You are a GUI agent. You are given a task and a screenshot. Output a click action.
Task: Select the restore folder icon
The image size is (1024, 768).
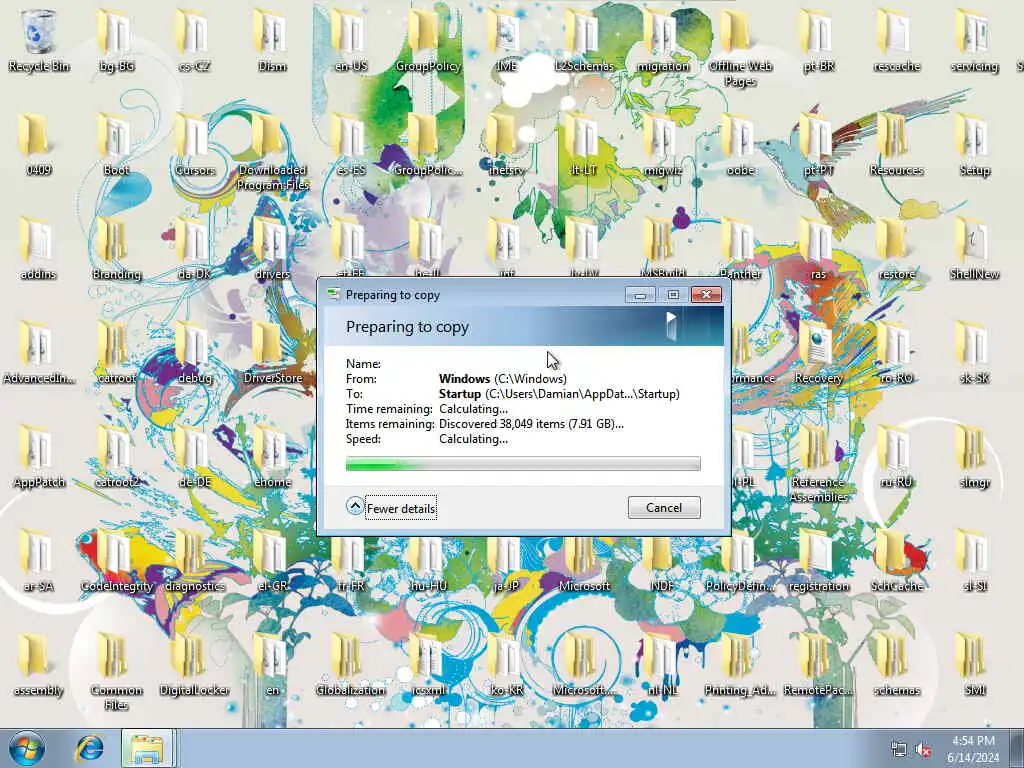pyautogui.click(x=897, y=248)
